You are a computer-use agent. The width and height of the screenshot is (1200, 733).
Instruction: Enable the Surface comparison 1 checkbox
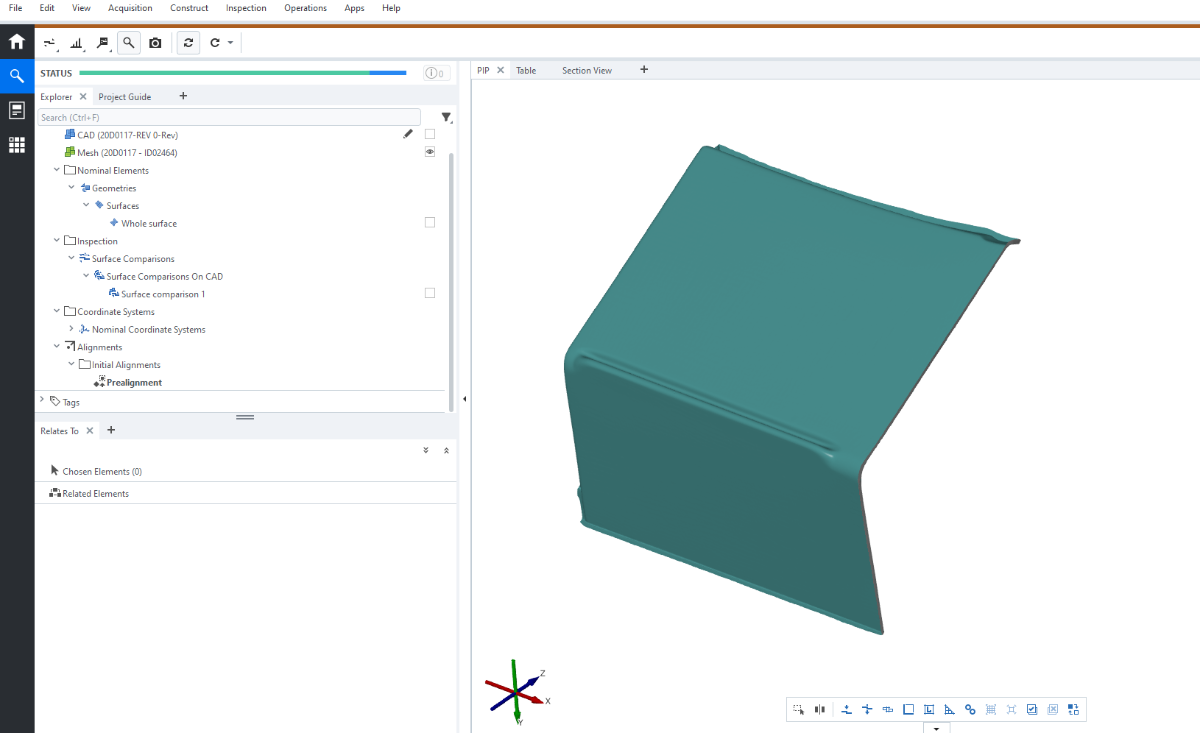click(x=430, y=293)
